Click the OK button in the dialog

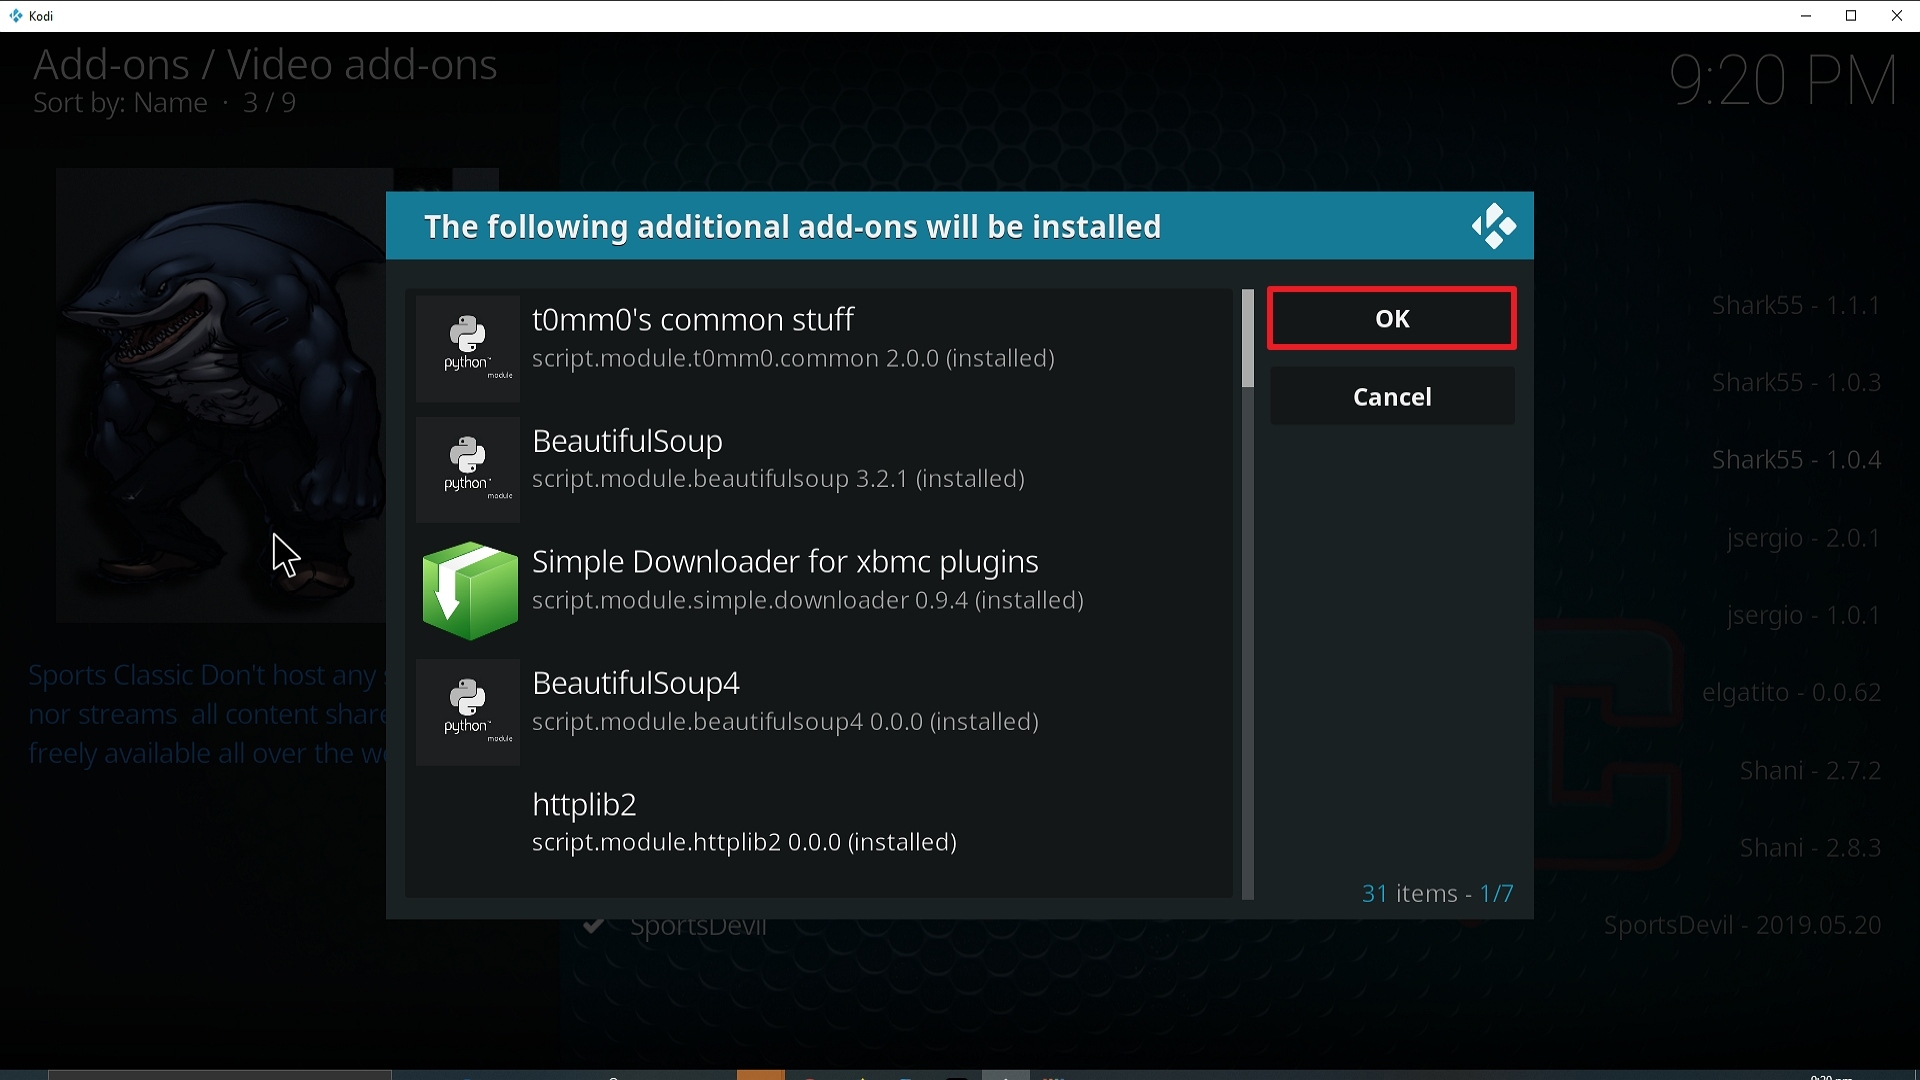pos(1391,318)
